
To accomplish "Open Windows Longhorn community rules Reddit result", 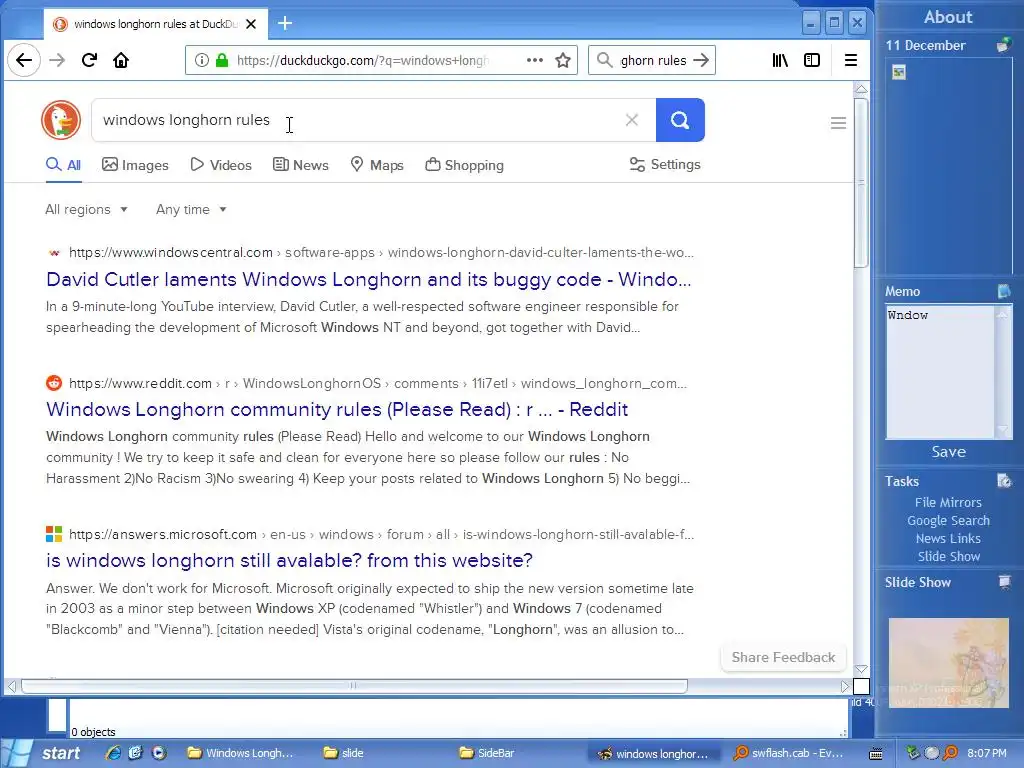I will pos(337,409).
